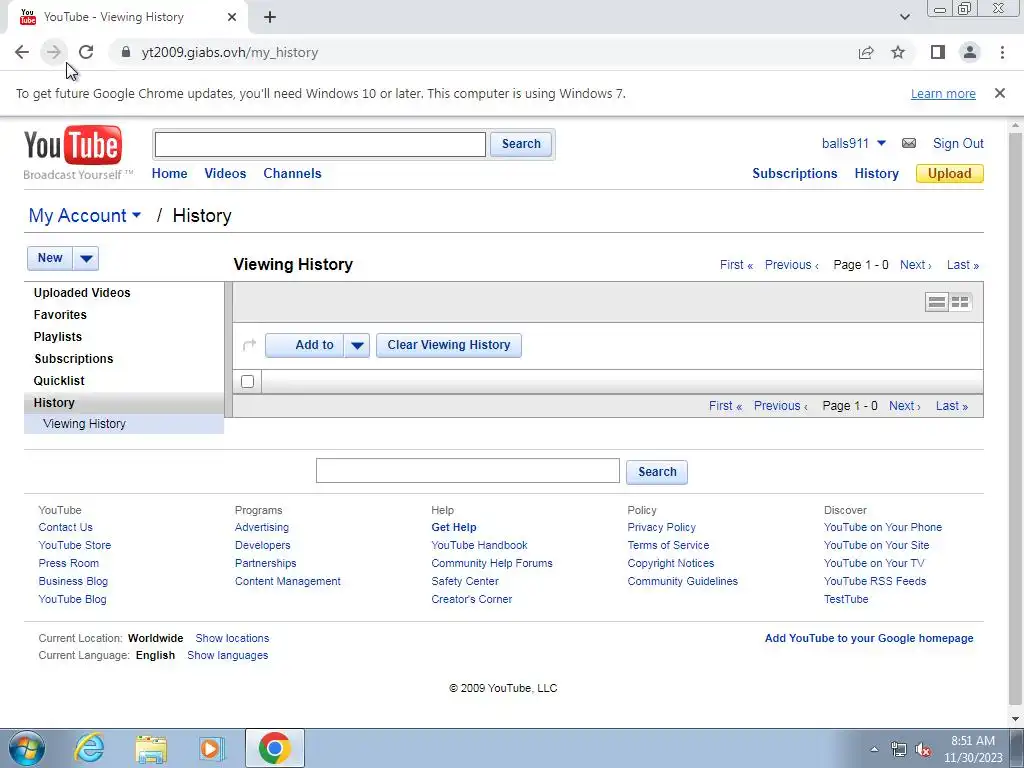Click the browser forward arrow
Screen dimensions: 1024x768
tap(54, 52)
